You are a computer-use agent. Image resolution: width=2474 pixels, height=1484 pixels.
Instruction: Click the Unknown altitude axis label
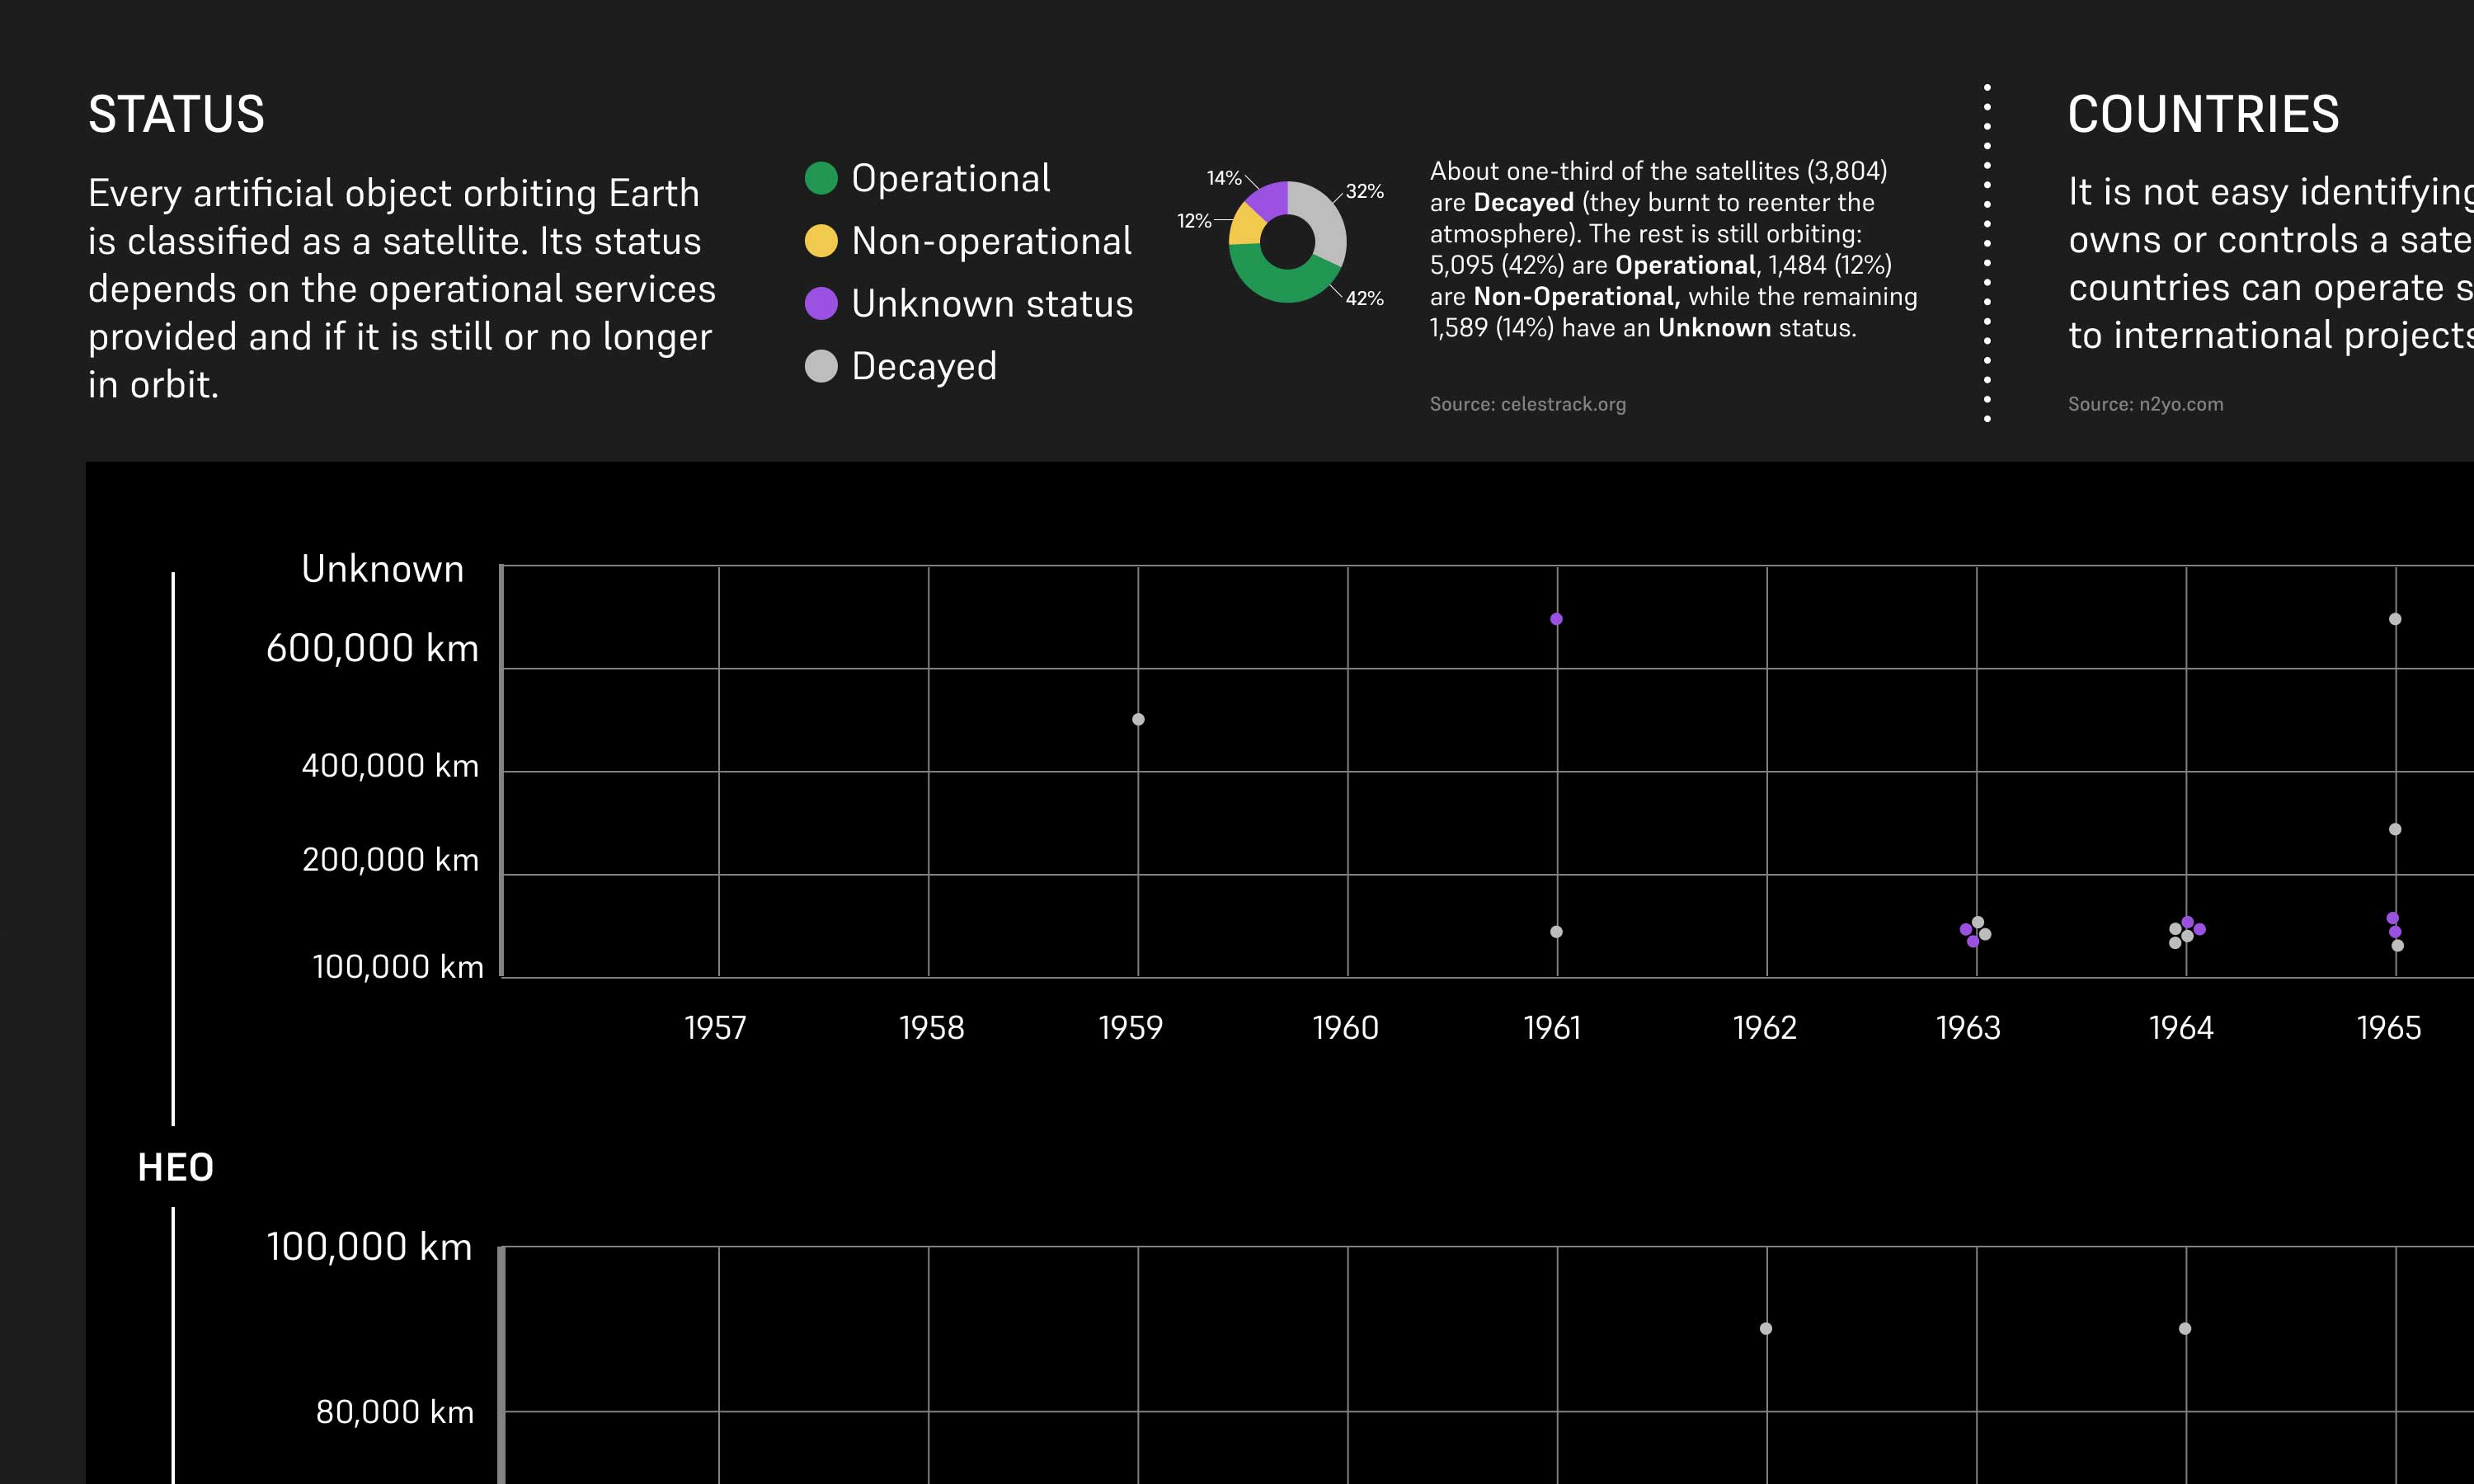[x=382, y=569]
